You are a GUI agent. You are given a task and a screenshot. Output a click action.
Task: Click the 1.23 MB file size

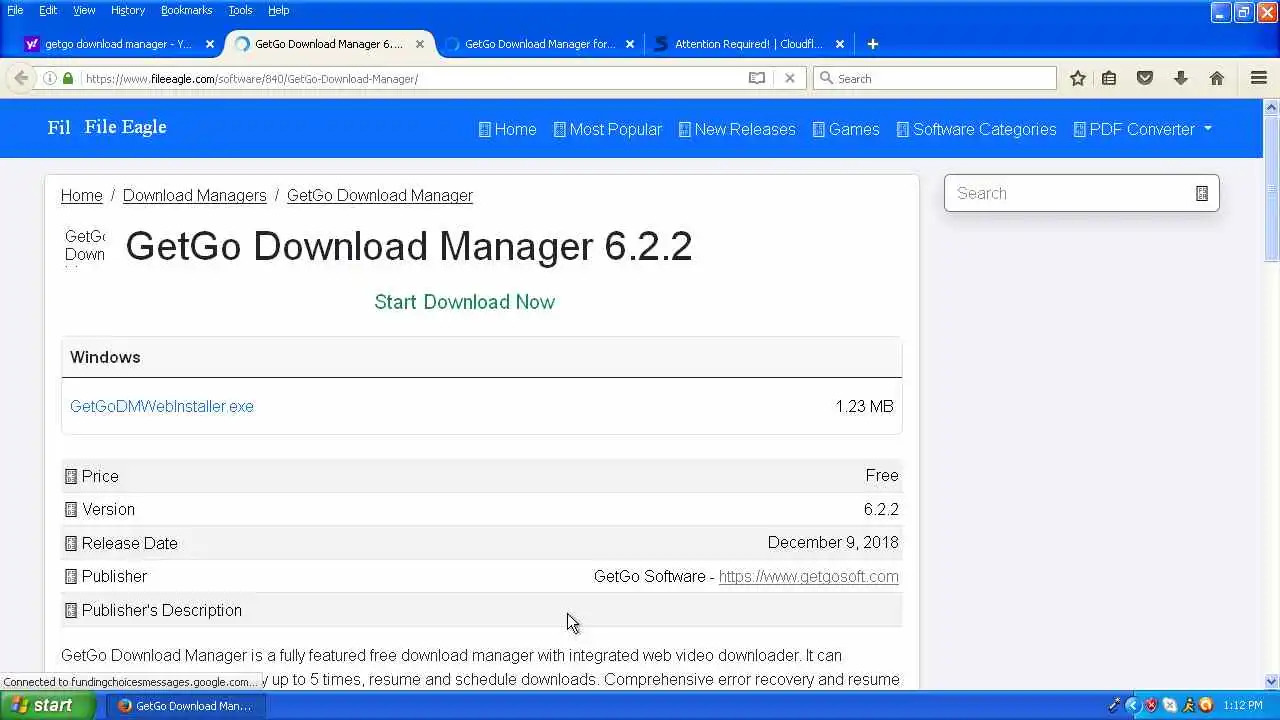coord(864,406)
